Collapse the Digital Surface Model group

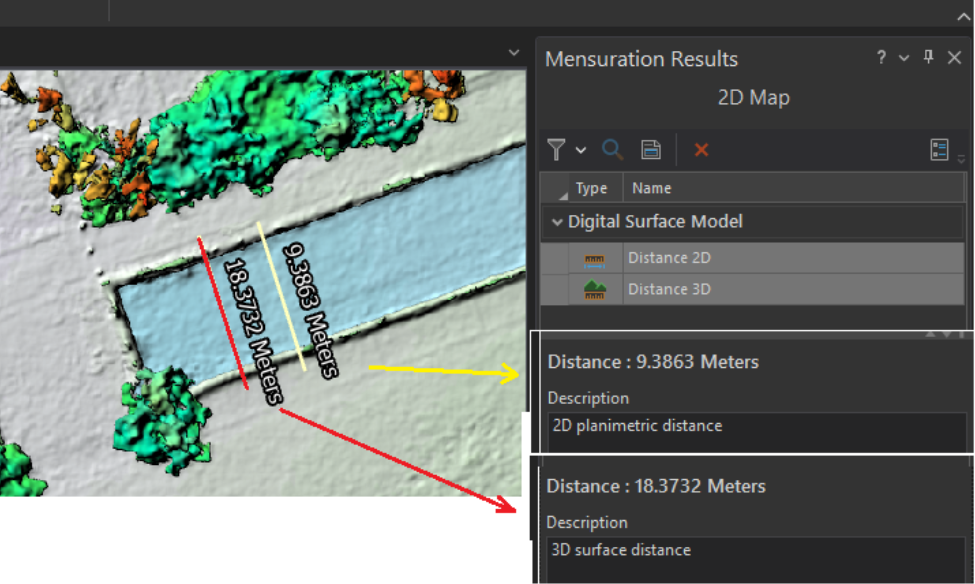pyautogui.click(x=557, y=221)
